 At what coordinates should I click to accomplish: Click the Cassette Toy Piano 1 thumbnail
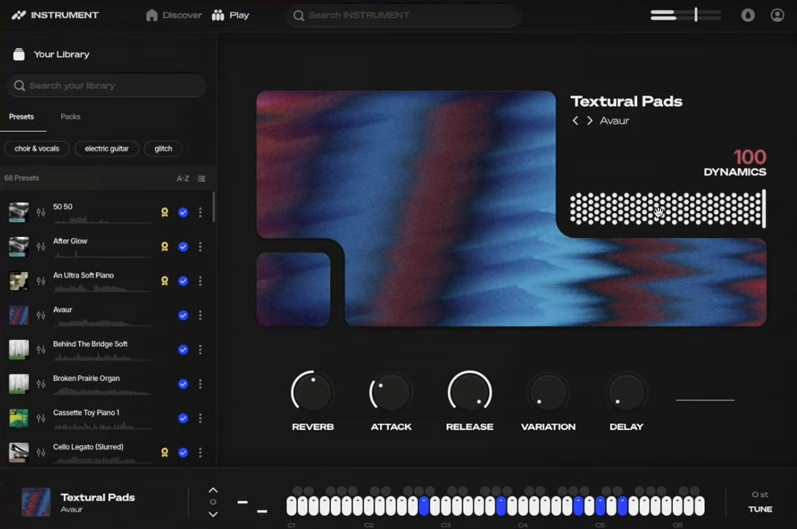[19, 418]
